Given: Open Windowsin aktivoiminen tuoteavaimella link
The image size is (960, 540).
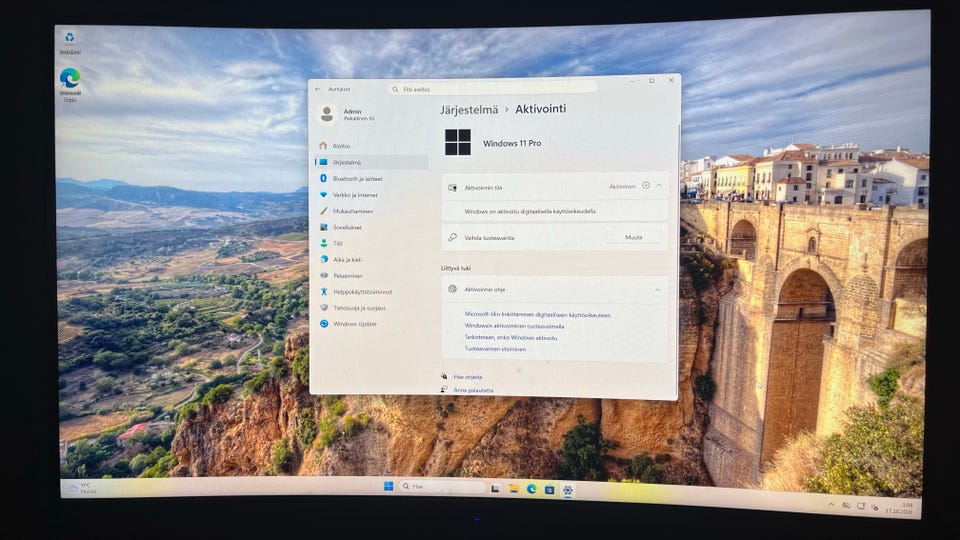Looking at the screenshot, I should coord(514,326).
